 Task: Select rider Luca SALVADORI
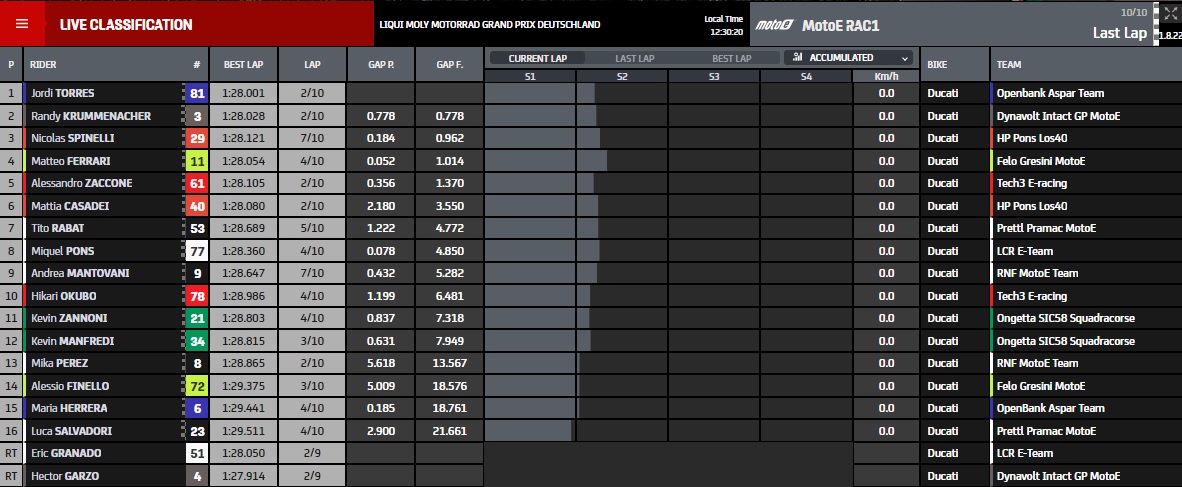(x=72, y=431)
